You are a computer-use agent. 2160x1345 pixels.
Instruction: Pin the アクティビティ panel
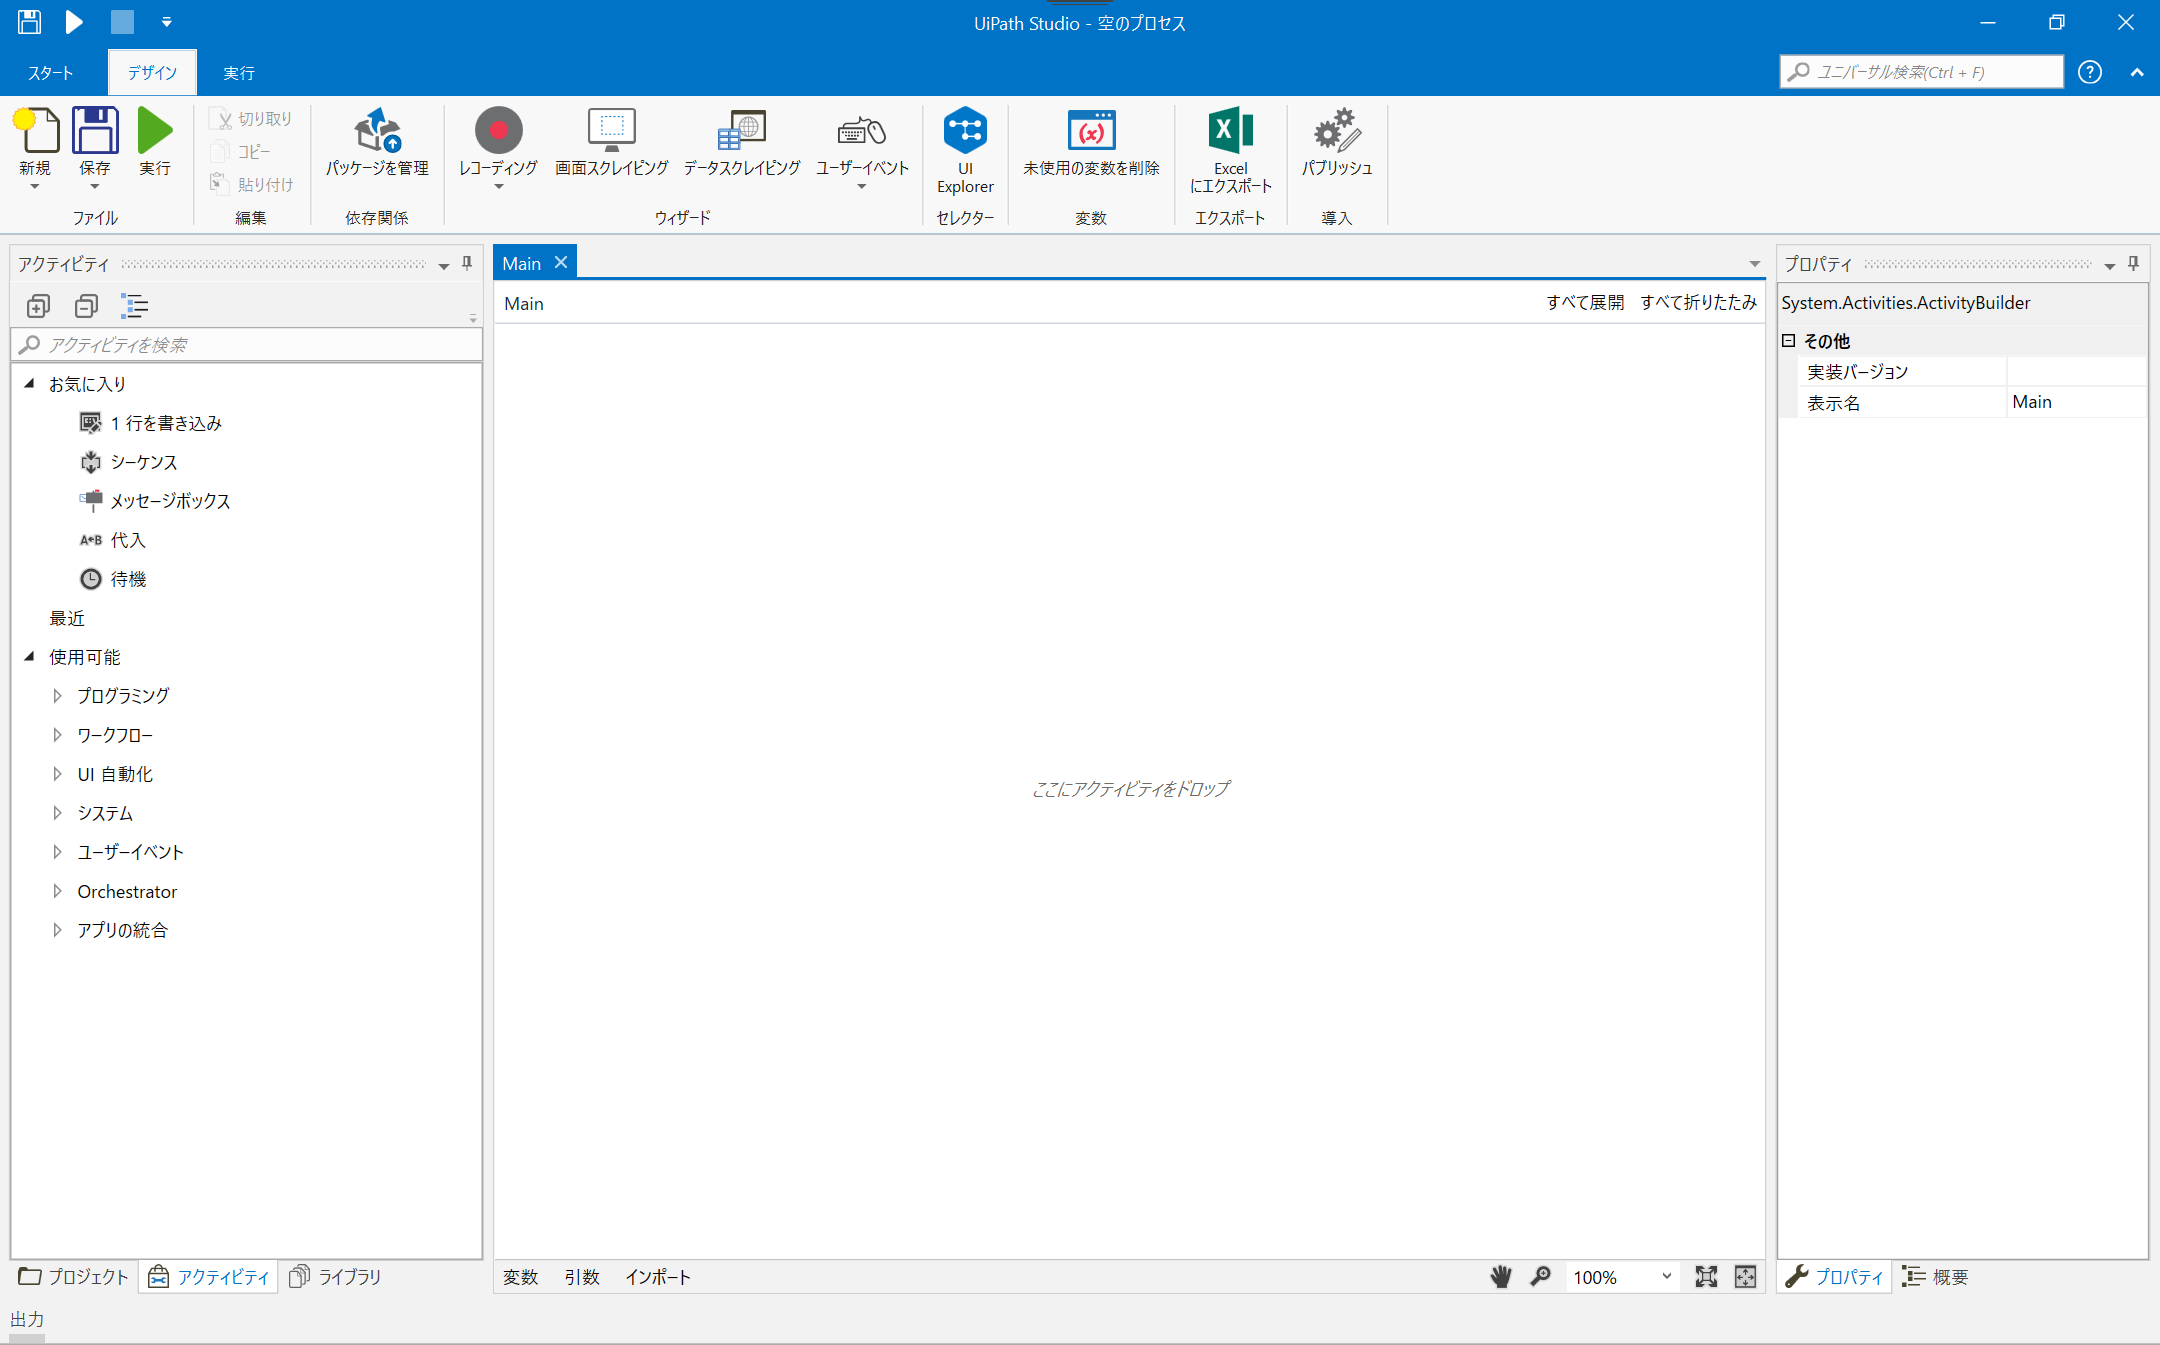(467, 263)
